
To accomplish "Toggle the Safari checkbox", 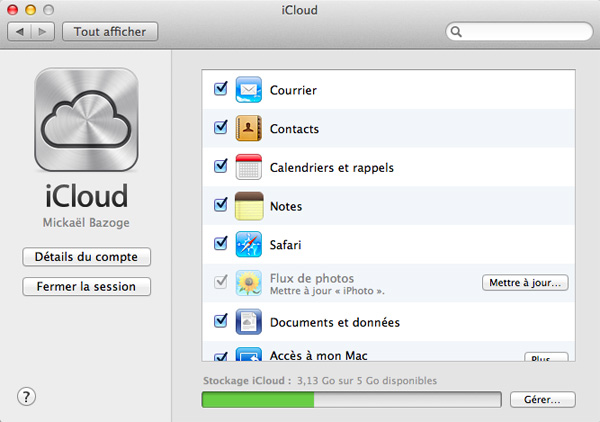I will (x=221, y=243).
